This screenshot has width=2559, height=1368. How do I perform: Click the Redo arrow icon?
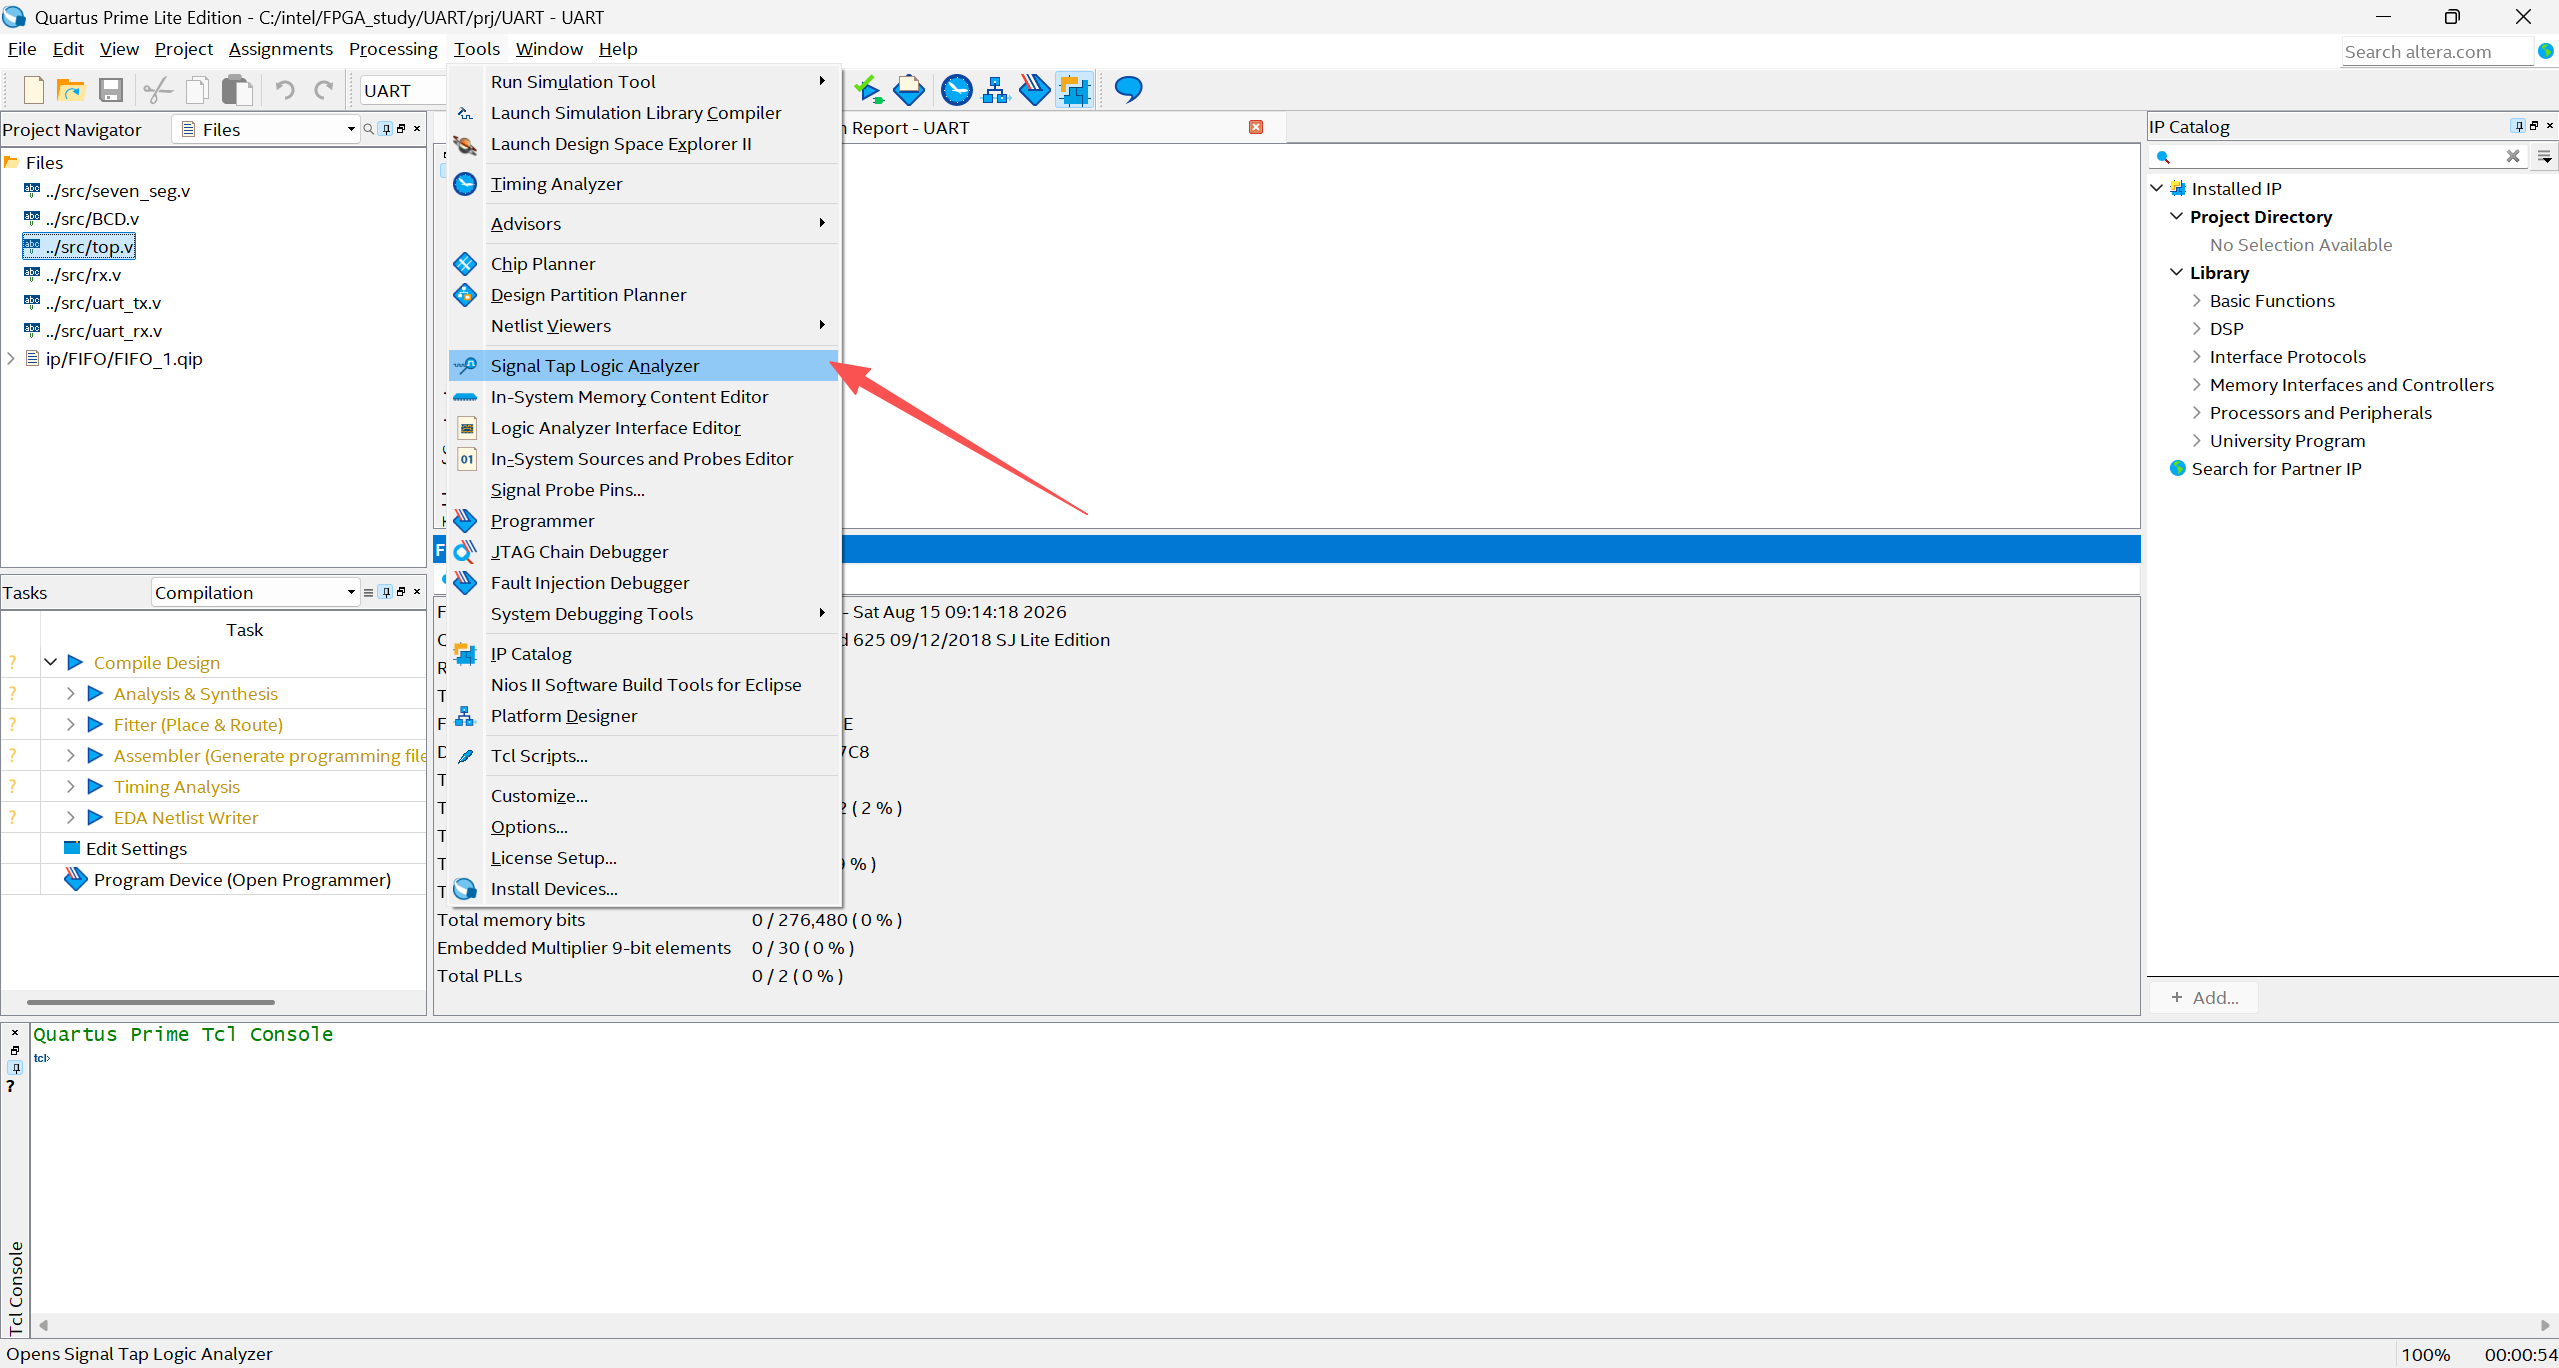coord(324,90)
